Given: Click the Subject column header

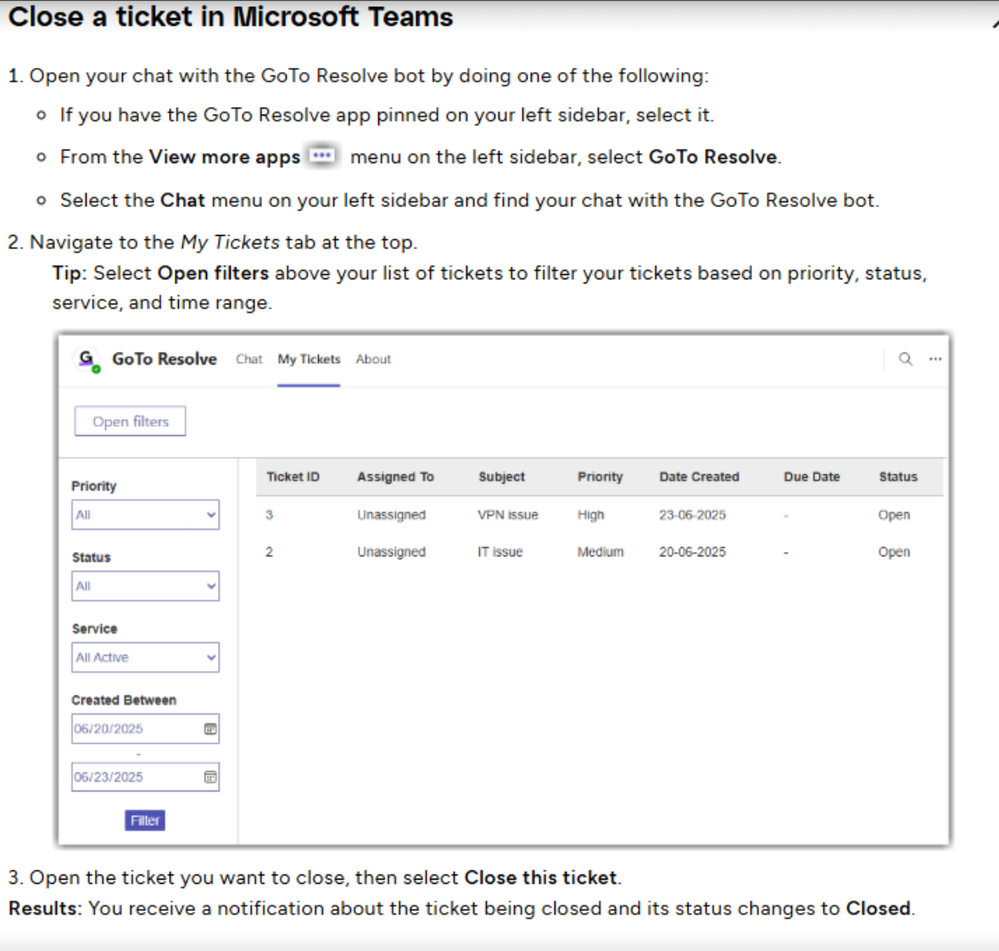Looking at the screenshot, I should click(x=501, y=477).
